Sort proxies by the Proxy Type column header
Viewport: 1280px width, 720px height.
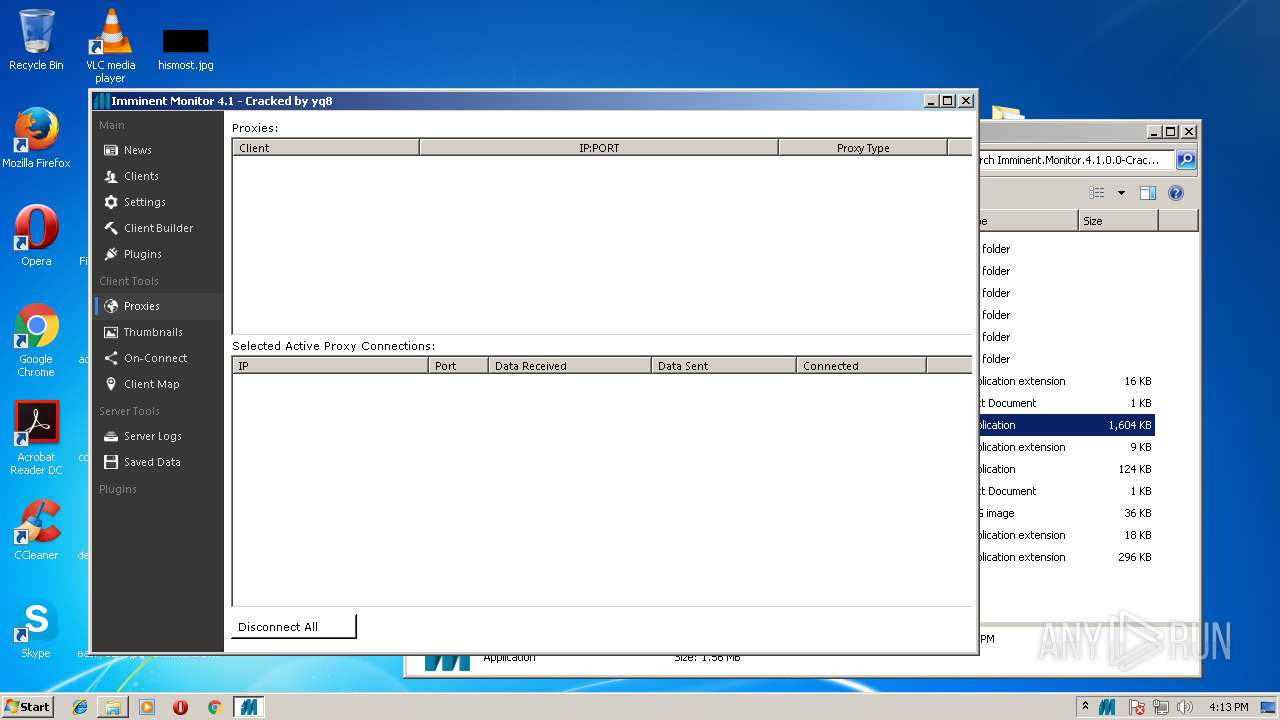coord(863,148)
